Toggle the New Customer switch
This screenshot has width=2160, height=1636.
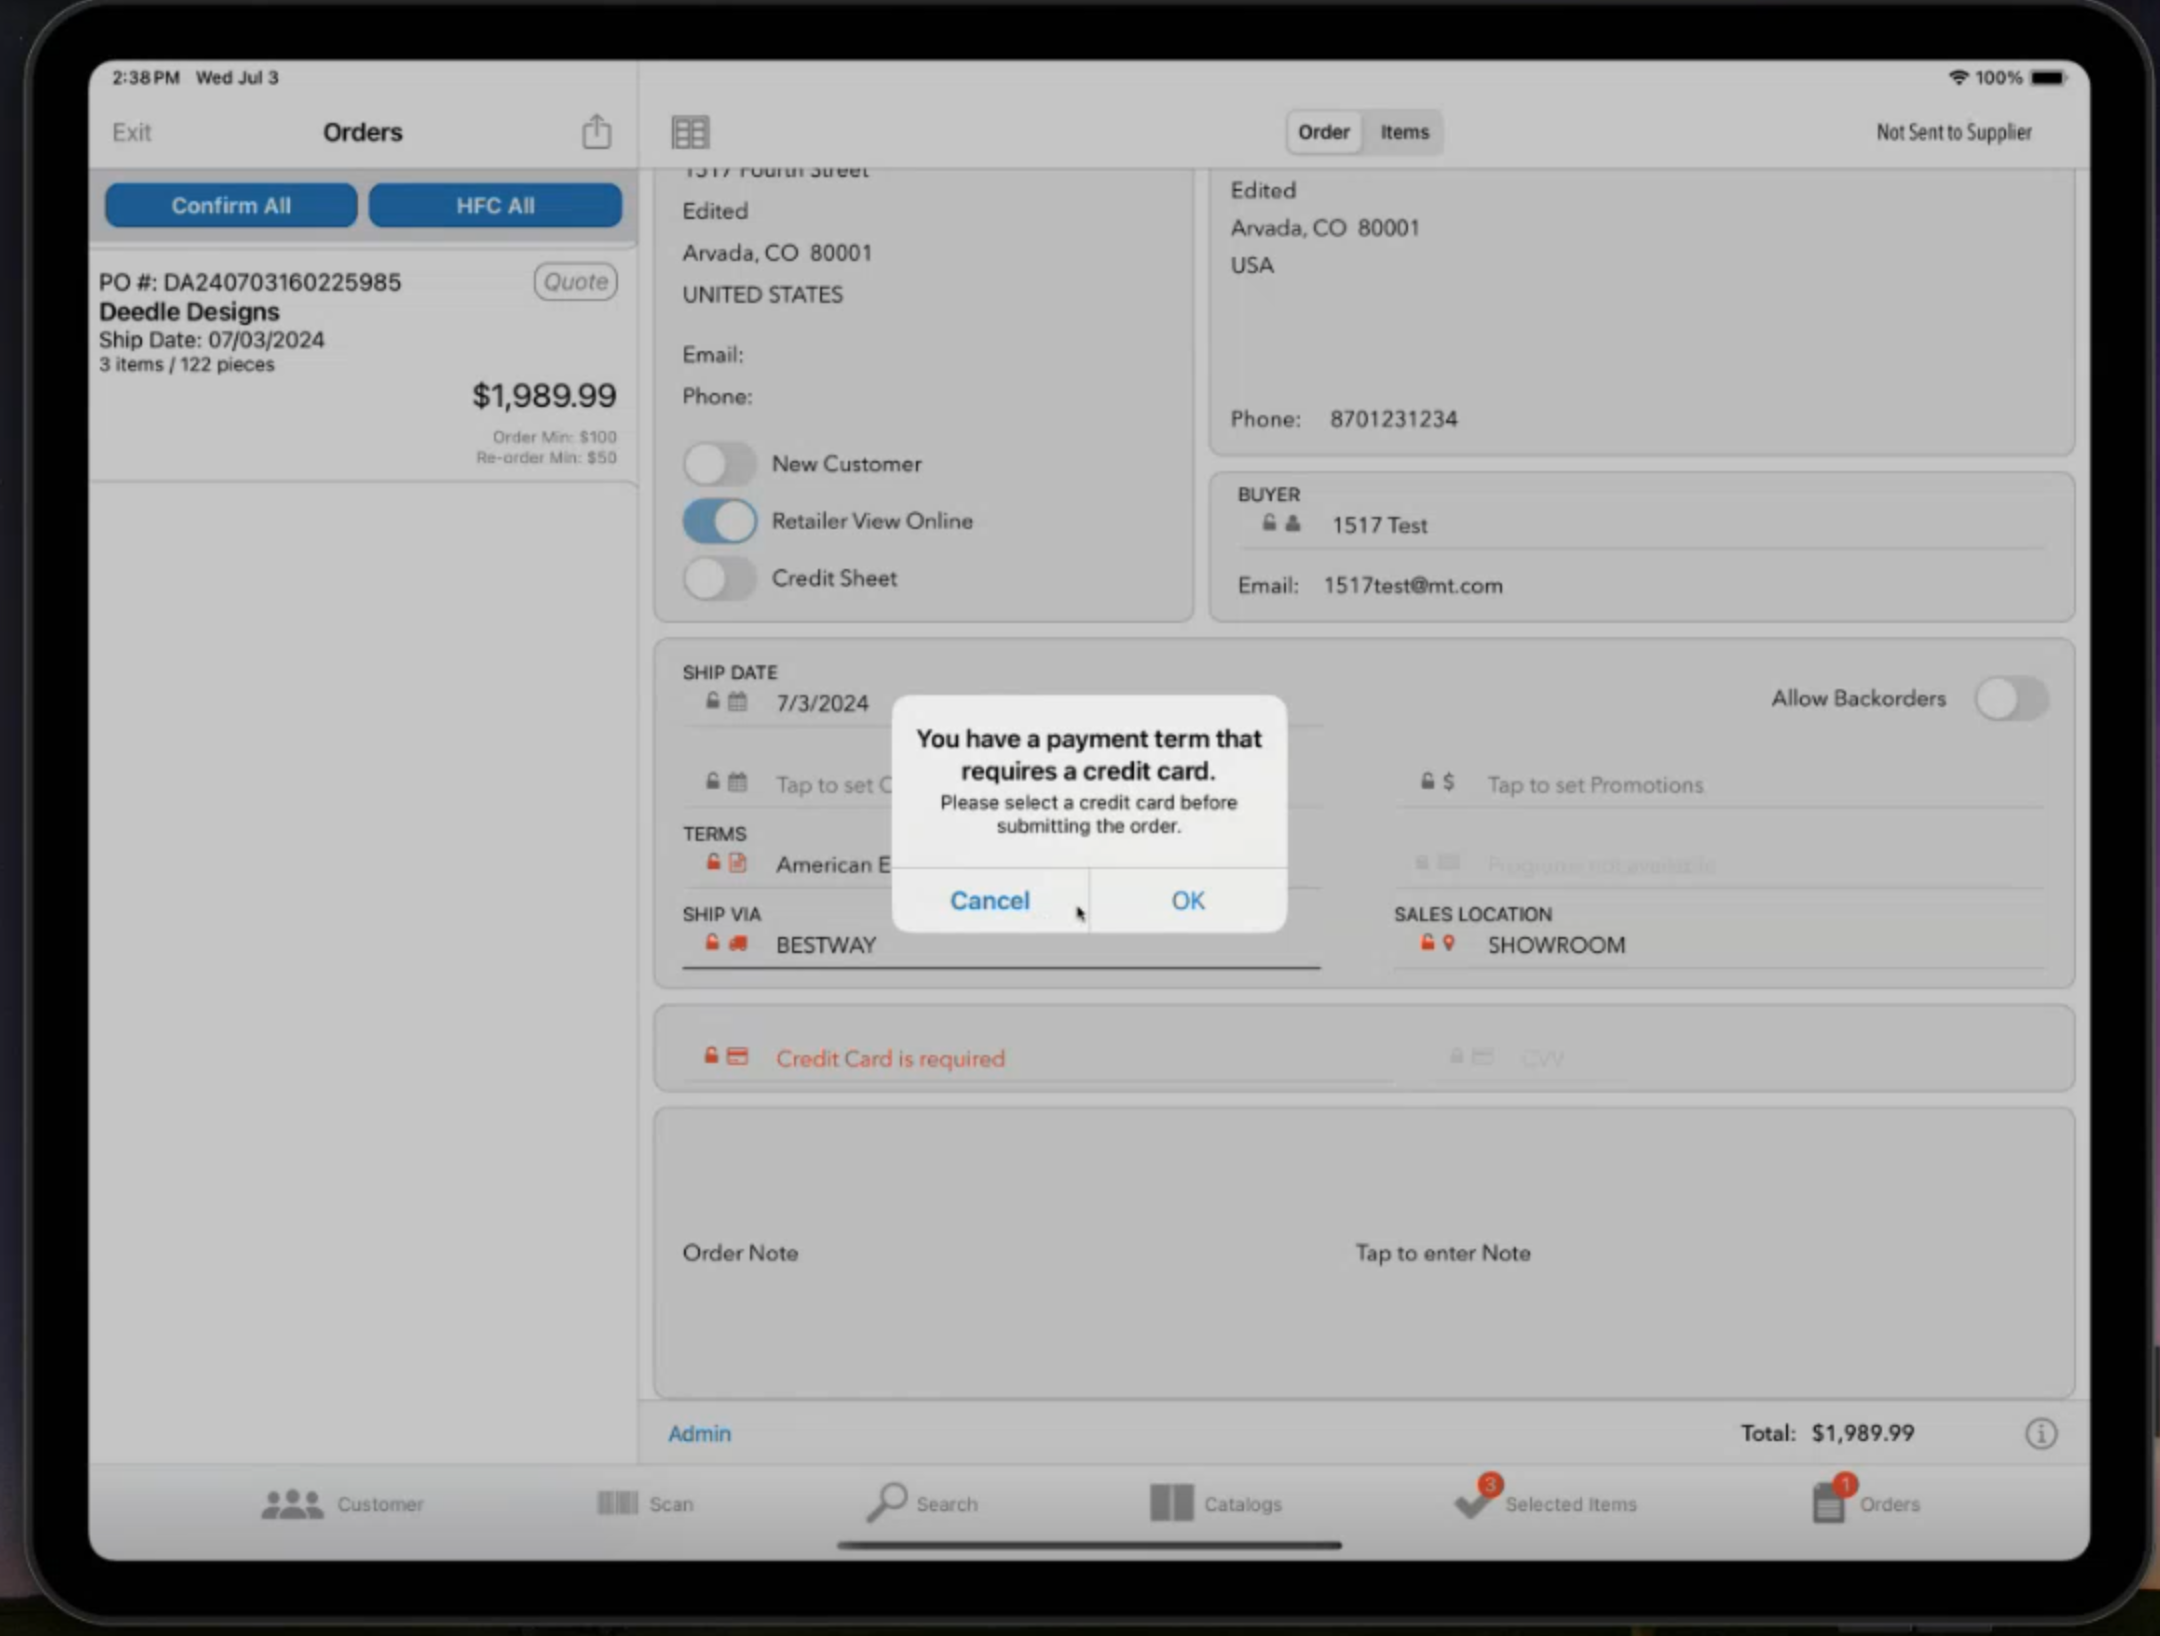point(719,464)
